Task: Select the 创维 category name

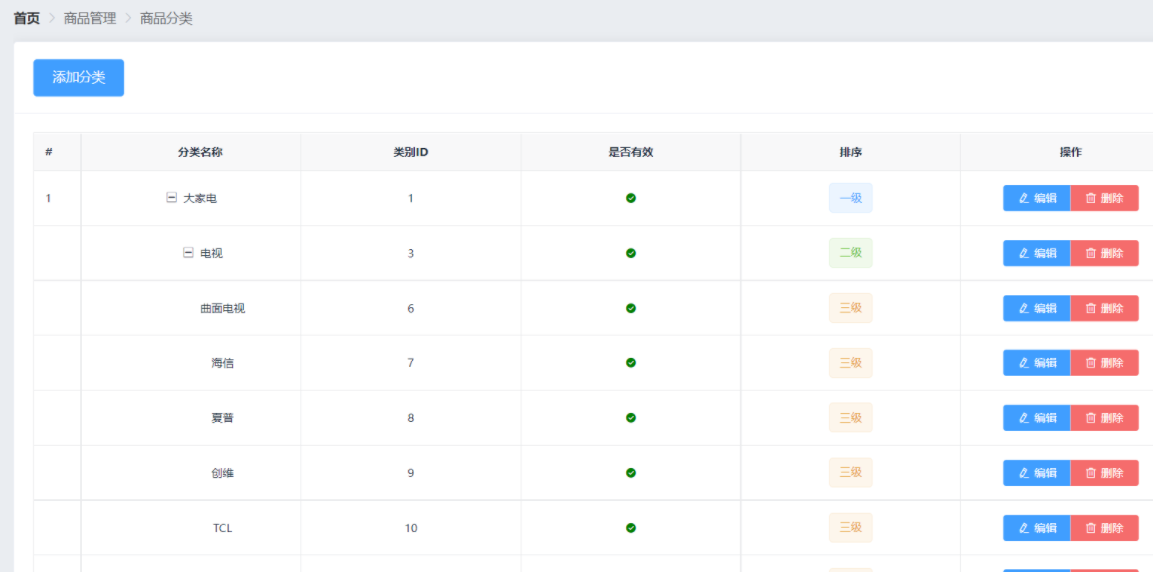Action: [x=223, y=473]
